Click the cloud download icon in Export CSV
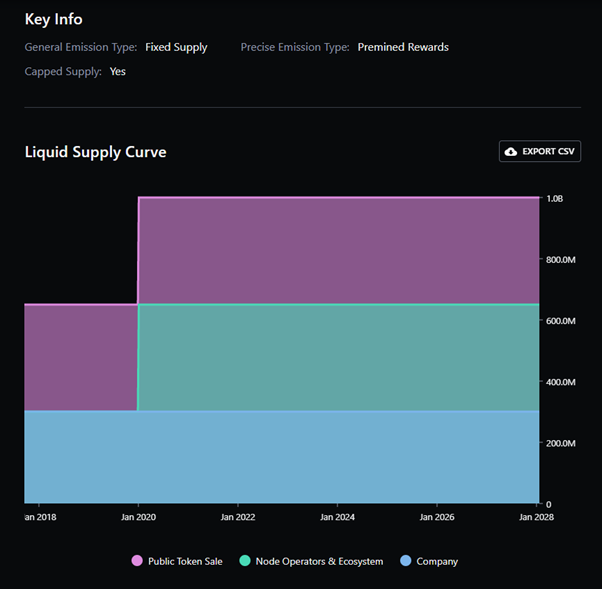This screenshot has height=589, width=602. [510, 152]
